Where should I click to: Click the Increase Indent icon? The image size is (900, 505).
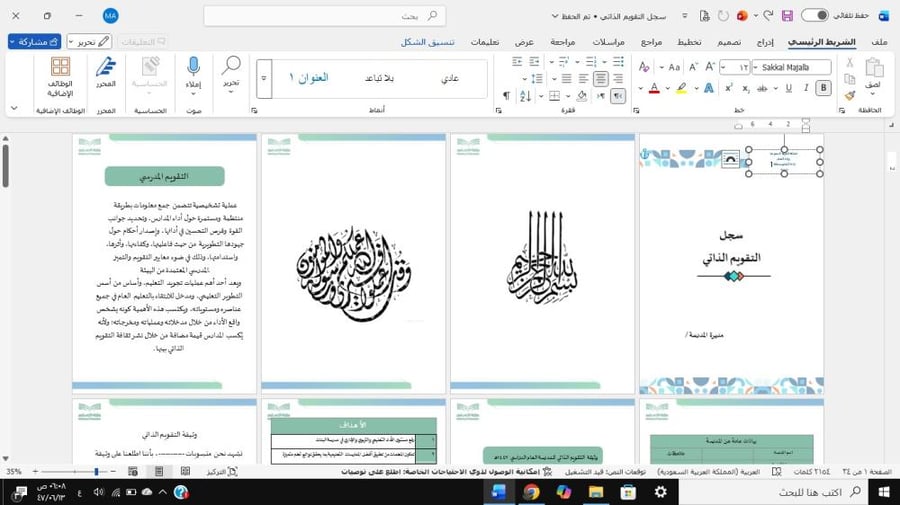tap(517, 62)
